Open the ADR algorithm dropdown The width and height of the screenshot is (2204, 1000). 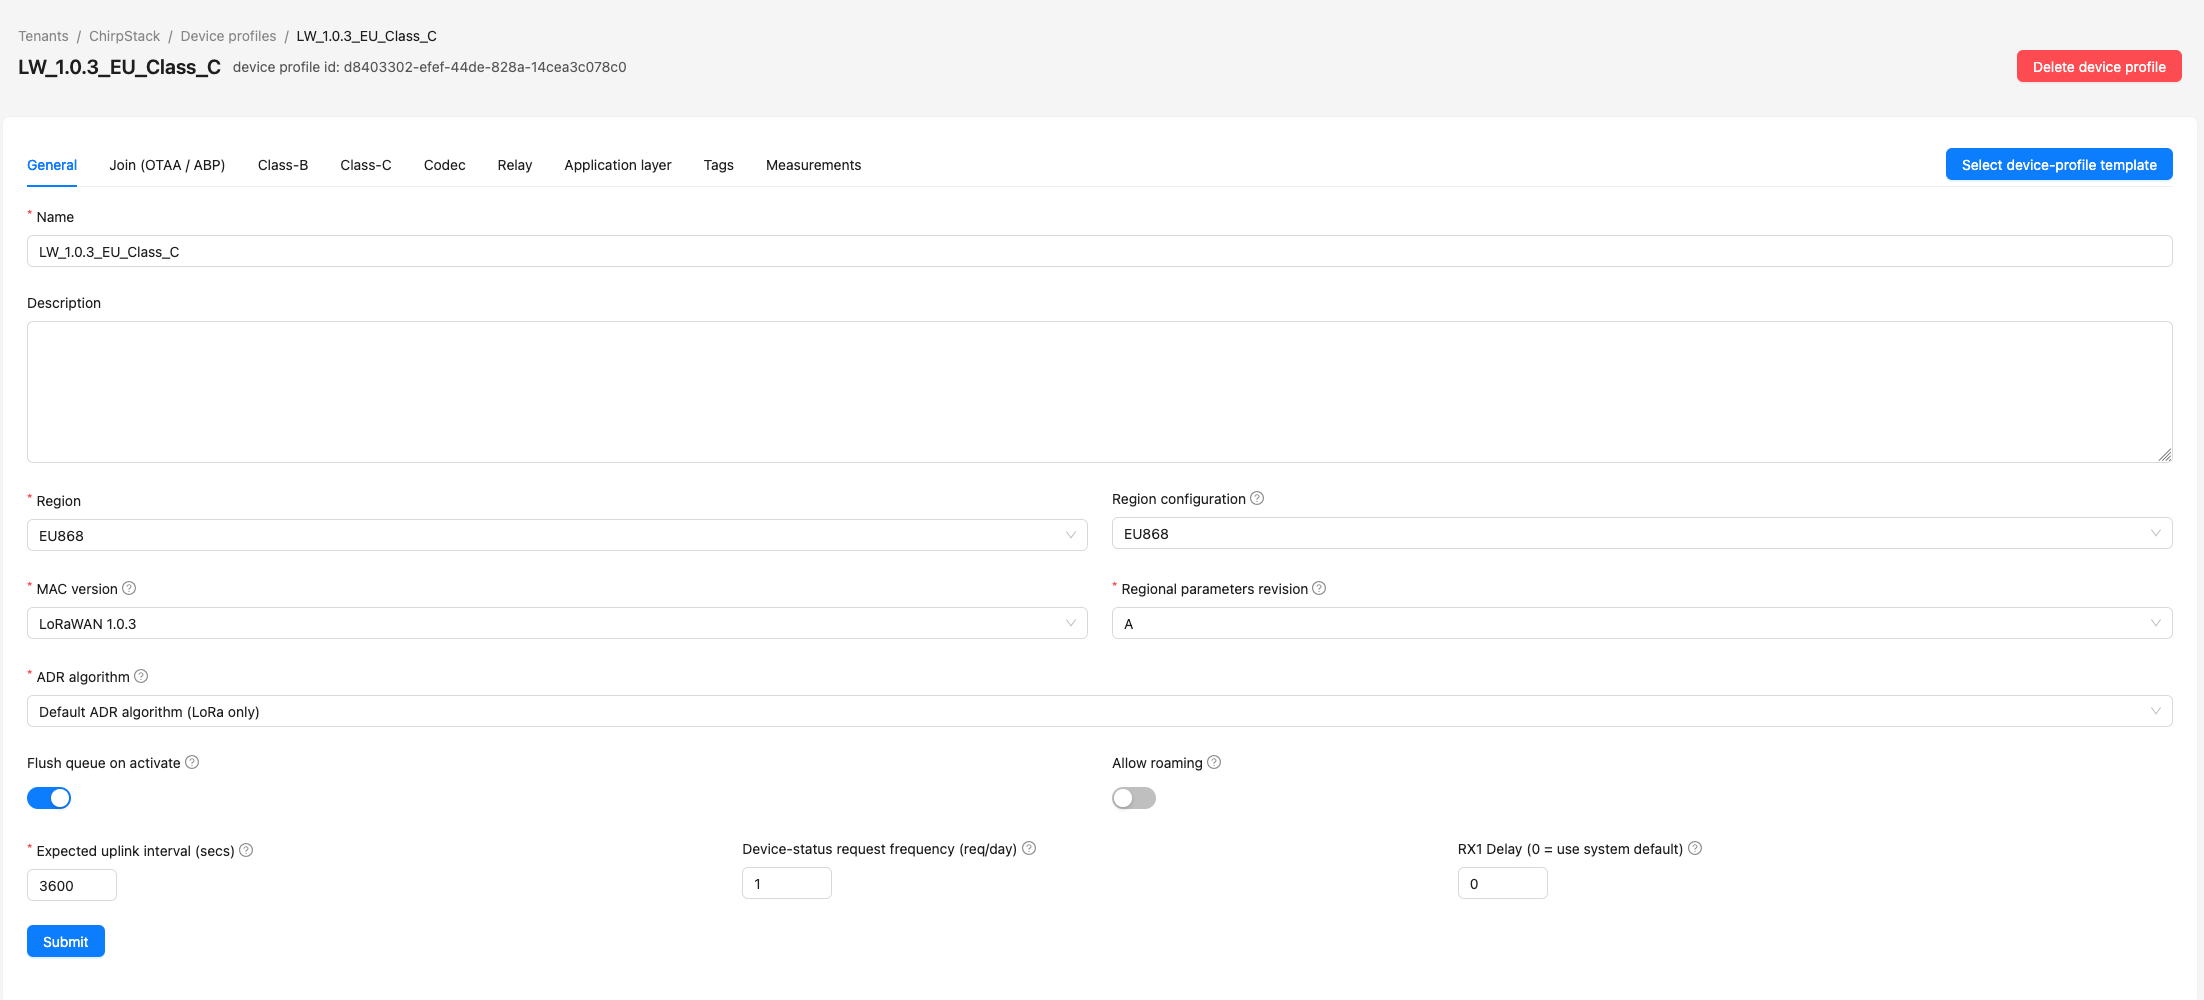pyautogui.click(x=1099, y=711)
